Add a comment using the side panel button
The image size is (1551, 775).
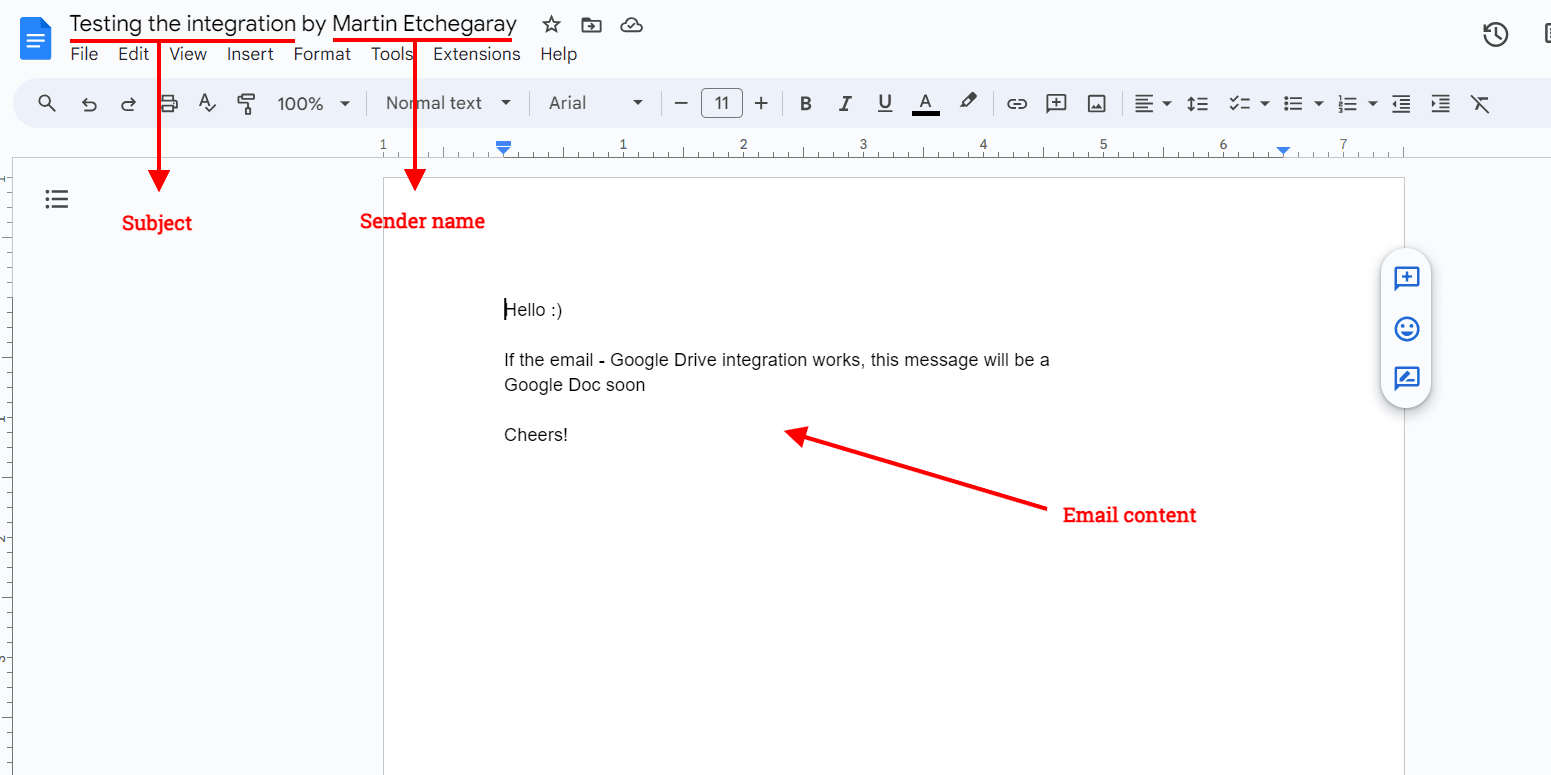[1406, 279]
